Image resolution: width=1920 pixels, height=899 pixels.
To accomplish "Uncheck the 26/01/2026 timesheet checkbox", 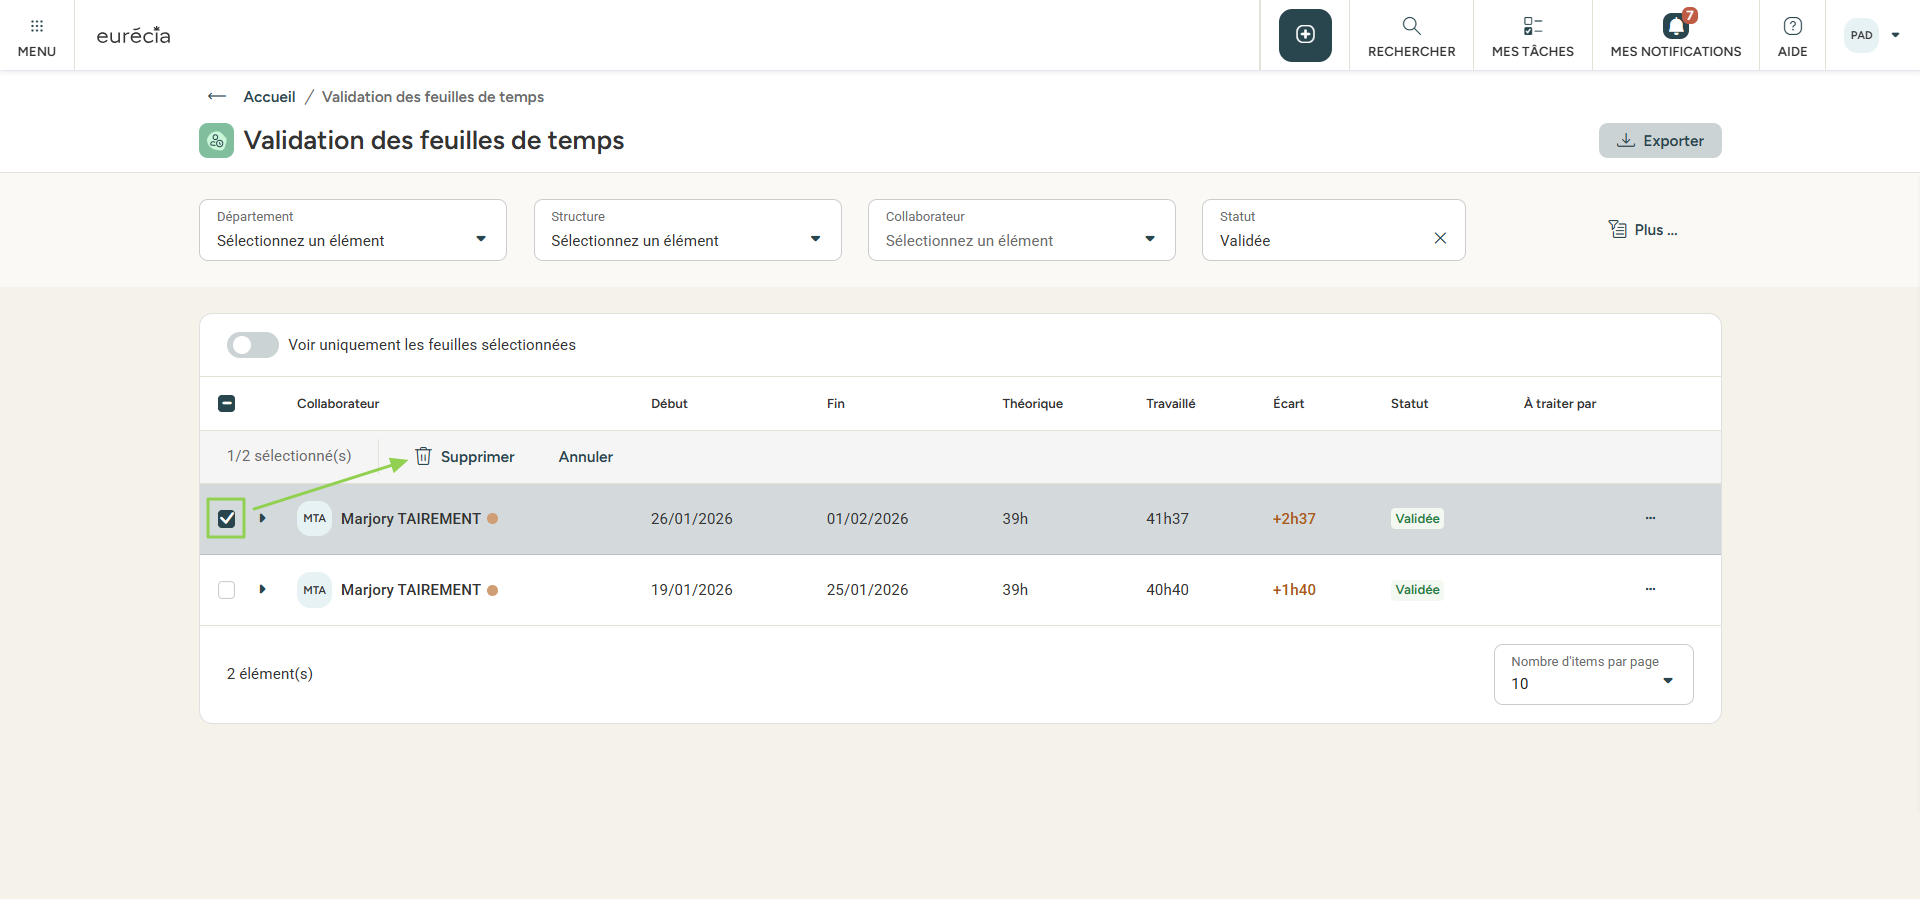I will [x=227, y=519].
